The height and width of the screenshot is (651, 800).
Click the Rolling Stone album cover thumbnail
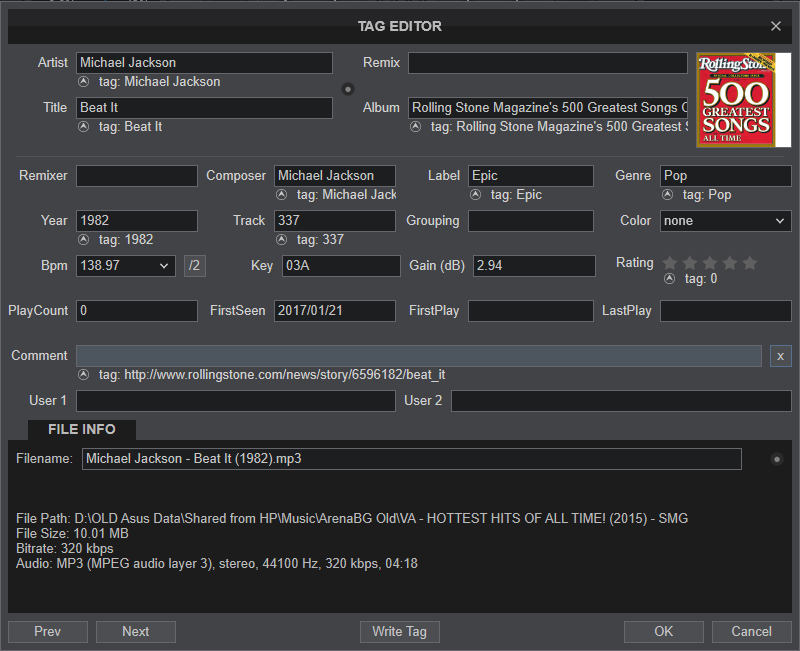tap(743, 100)
